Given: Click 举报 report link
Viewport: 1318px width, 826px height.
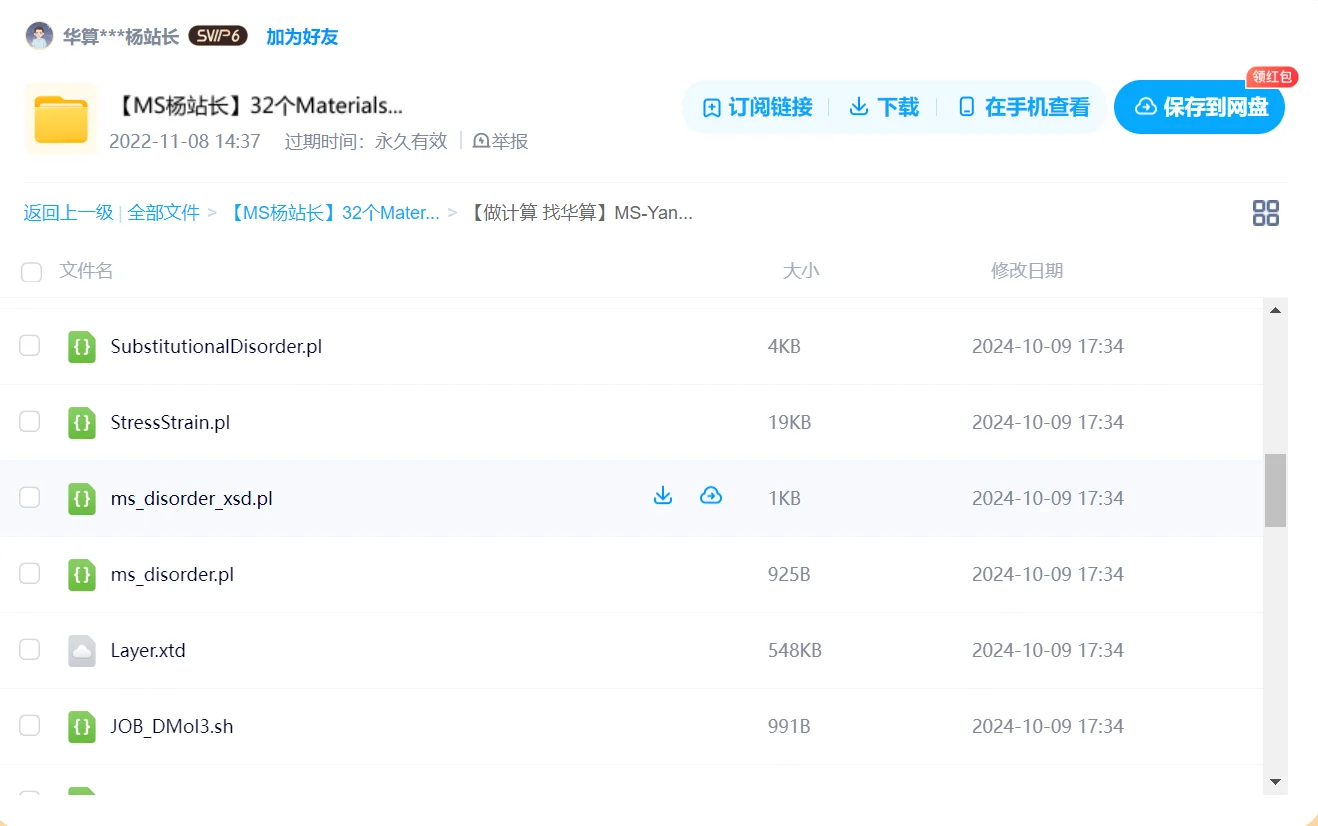Looking at the screenshot, I should [500, 141].
